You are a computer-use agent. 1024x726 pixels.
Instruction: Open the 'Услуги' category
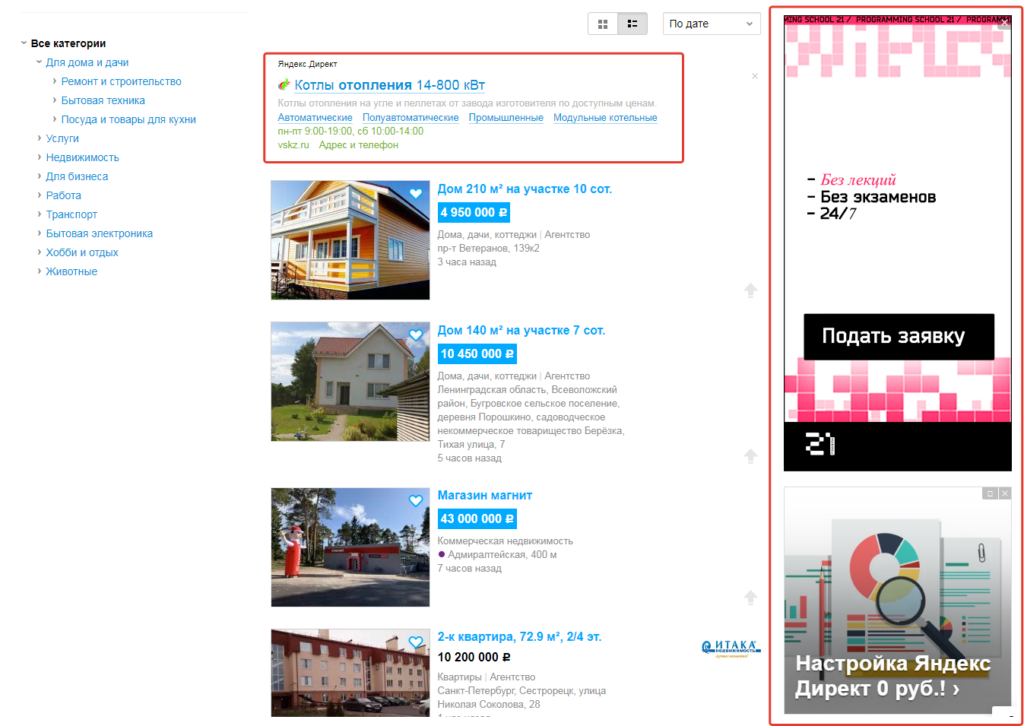pos(62,138)
